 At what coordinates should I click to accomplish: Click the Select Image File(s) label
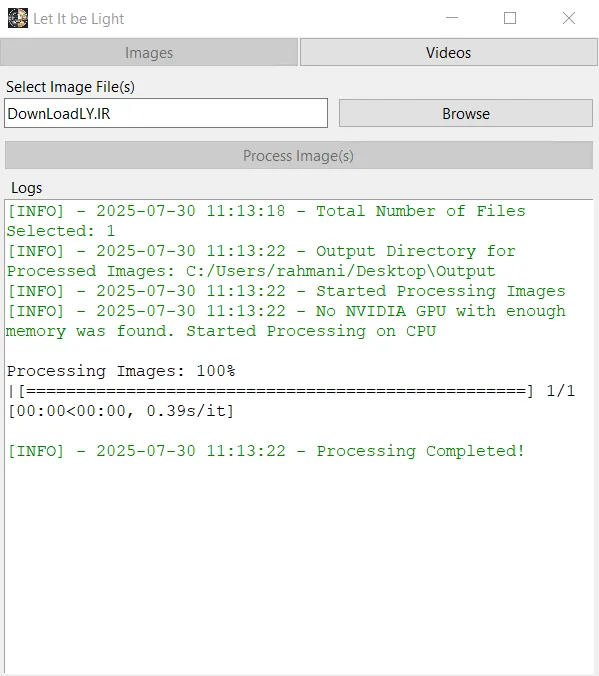[70, 87]
